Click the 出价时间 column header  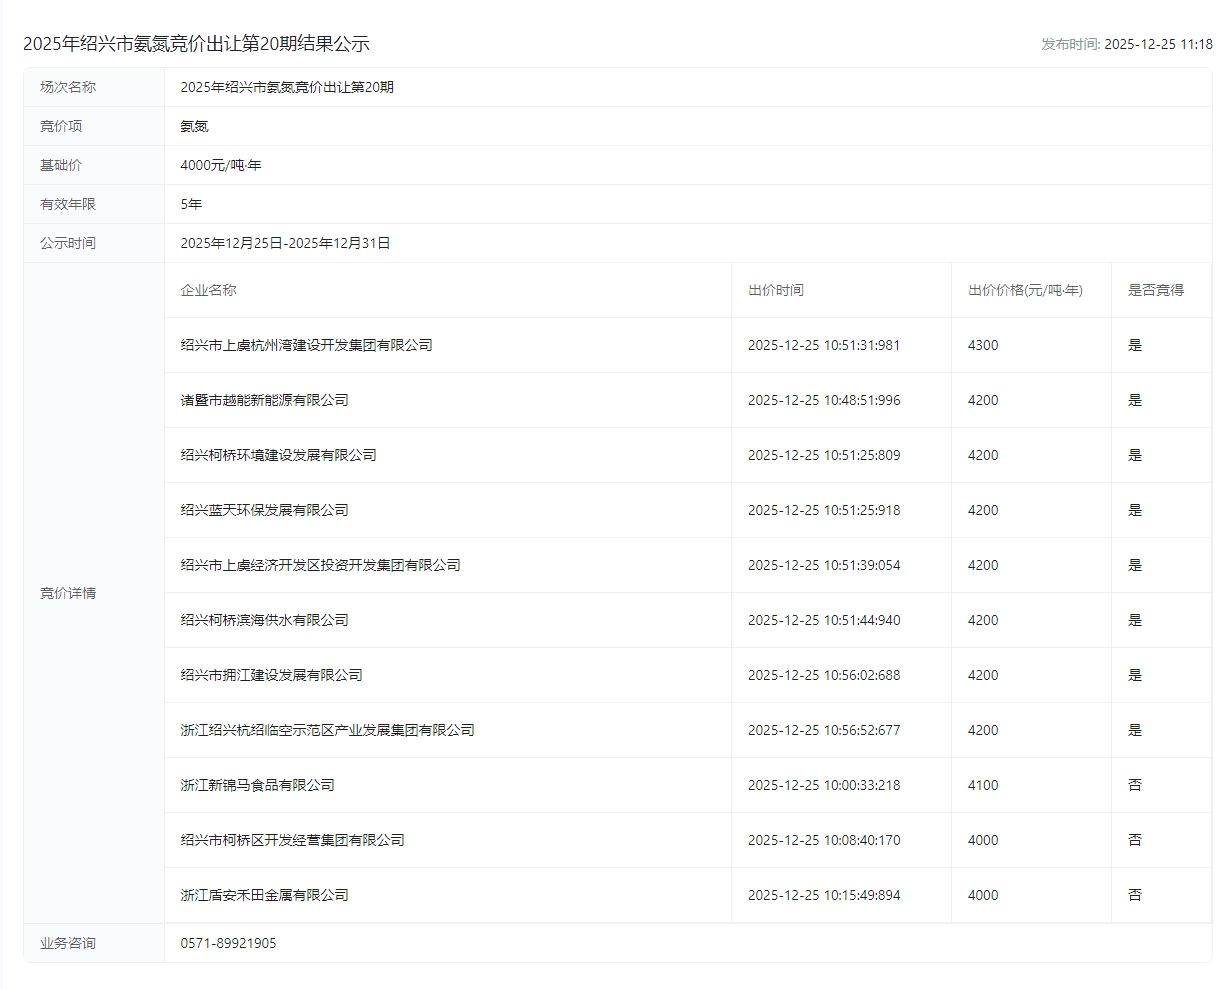point(775,290)
